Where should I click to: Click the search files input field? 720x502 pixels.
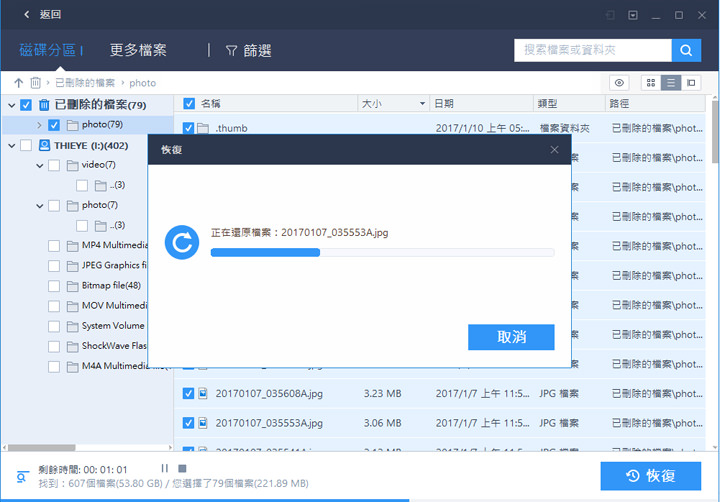pos(592,50)
